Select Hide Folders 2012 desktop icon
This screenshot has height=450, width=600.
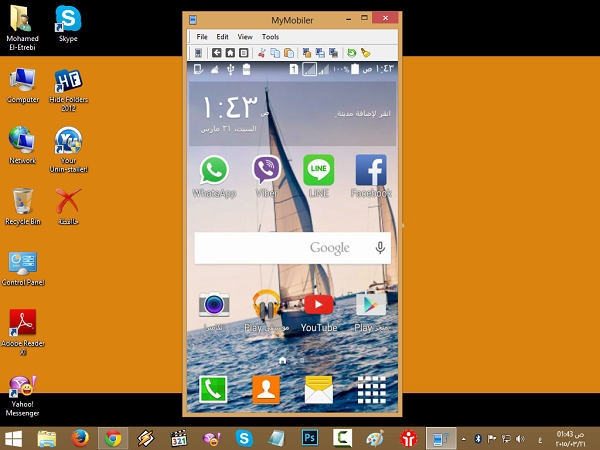[68, 90]
